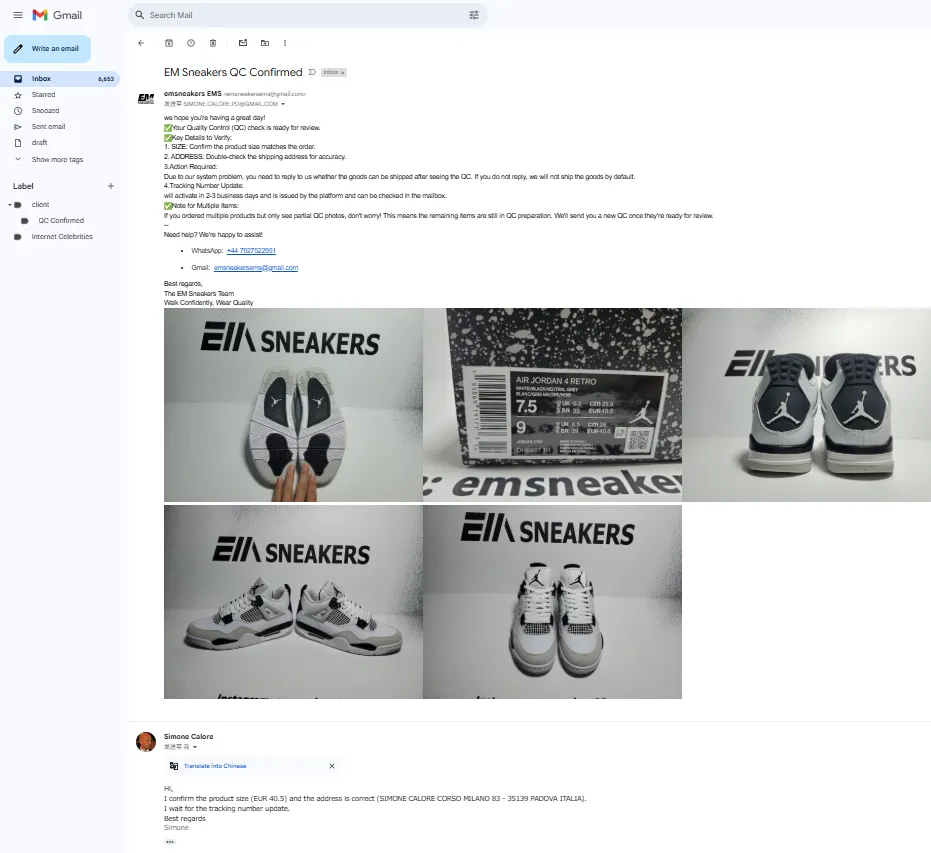Click the search magnifier icon

pos(140,15)
